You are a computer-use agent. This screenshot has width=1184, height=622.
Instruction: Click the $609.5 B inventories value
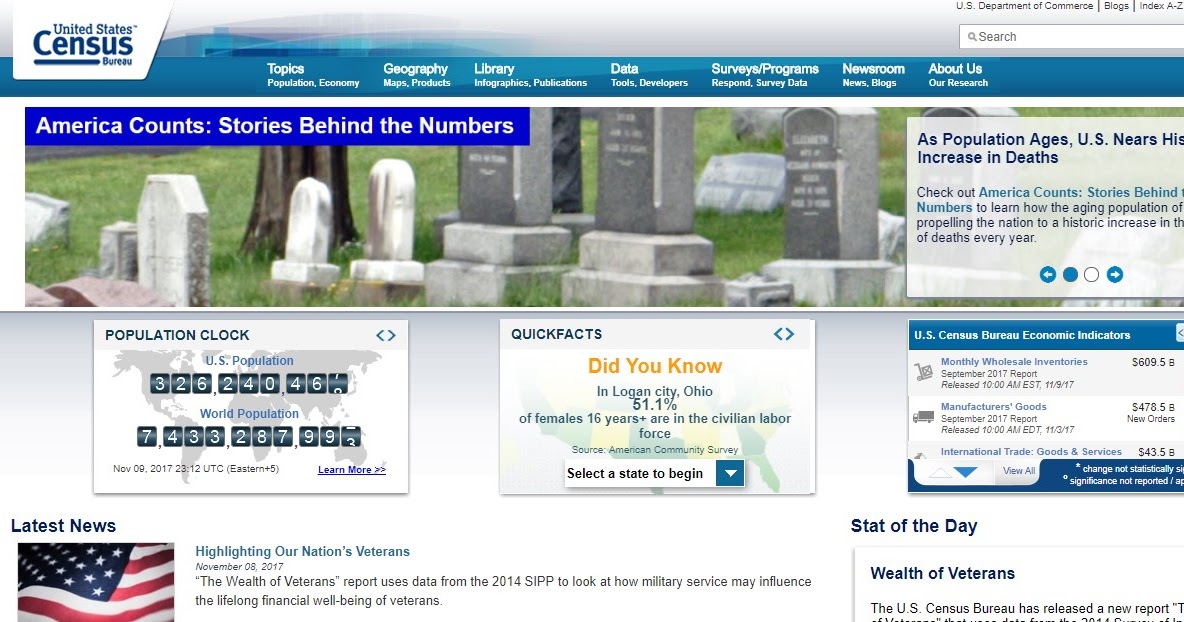[x=1153, y=362]
